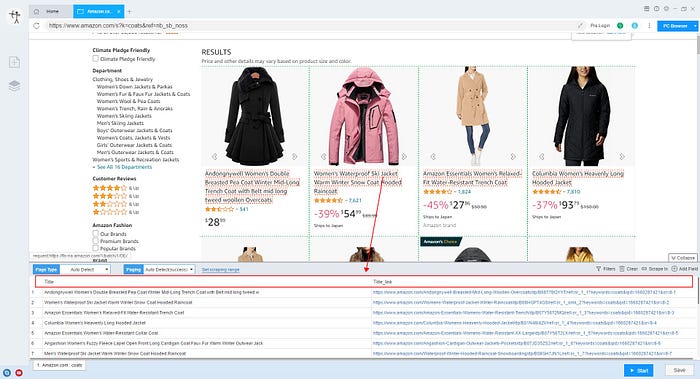
Task: Add a new field
Action: [684, 269]
